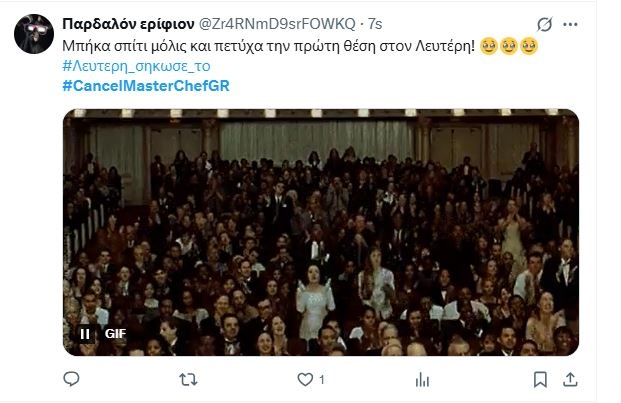Screen dimensions: 621x403
Task: Click the GIF label badge
Action: (115, 334)
